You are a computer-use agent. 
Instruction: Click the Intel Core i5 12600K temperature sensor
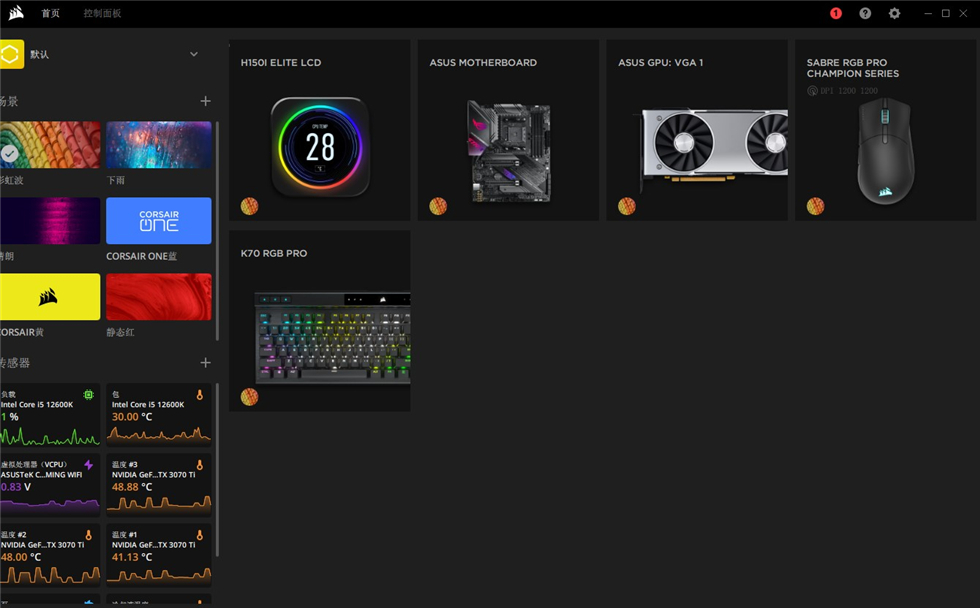[x=158, y=414]
